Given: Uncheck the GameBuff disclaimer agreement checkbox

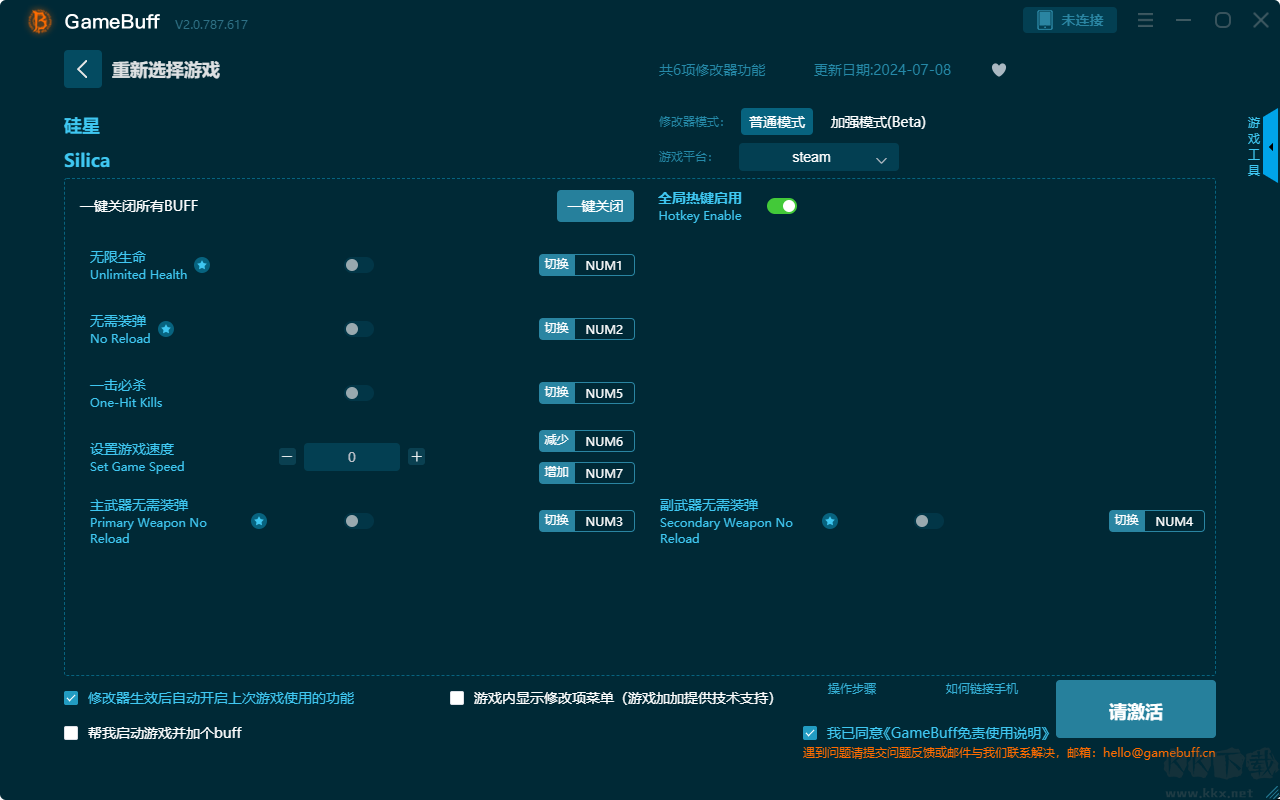Looking at the screenshot, I should click(x=810, y=733).
